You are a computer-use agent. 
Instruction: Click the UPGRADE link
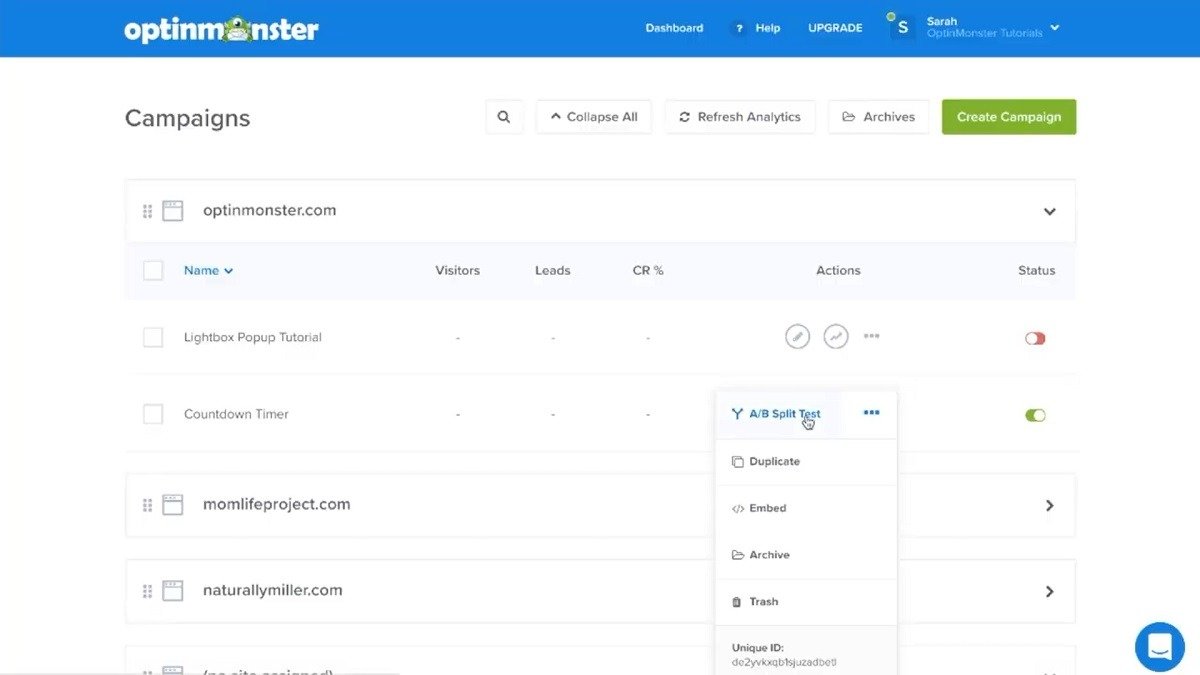click(835, 28)
